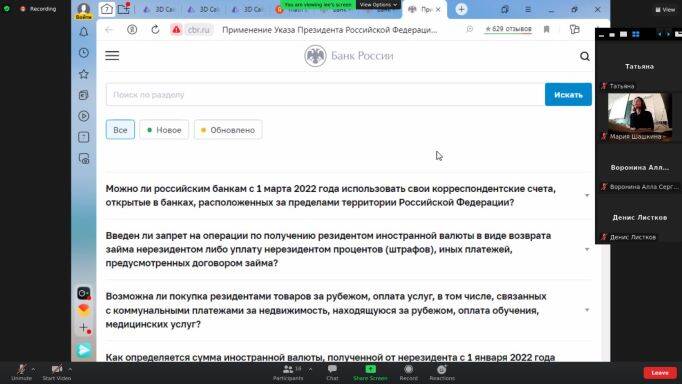Switch to third 3D Ca browser tab
Viewport: 682px width, 384px height.
247,9
